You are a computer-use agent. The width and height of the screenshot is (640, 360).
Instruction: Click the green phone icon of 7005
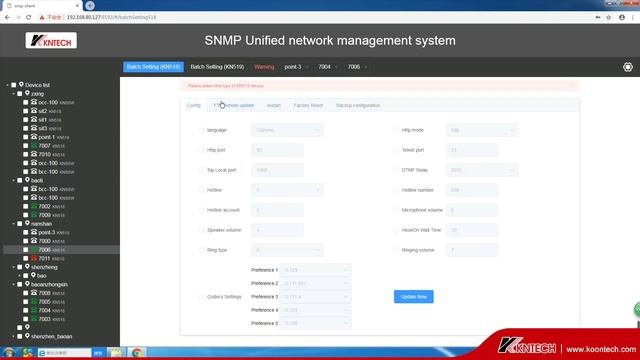coord(34,301)
